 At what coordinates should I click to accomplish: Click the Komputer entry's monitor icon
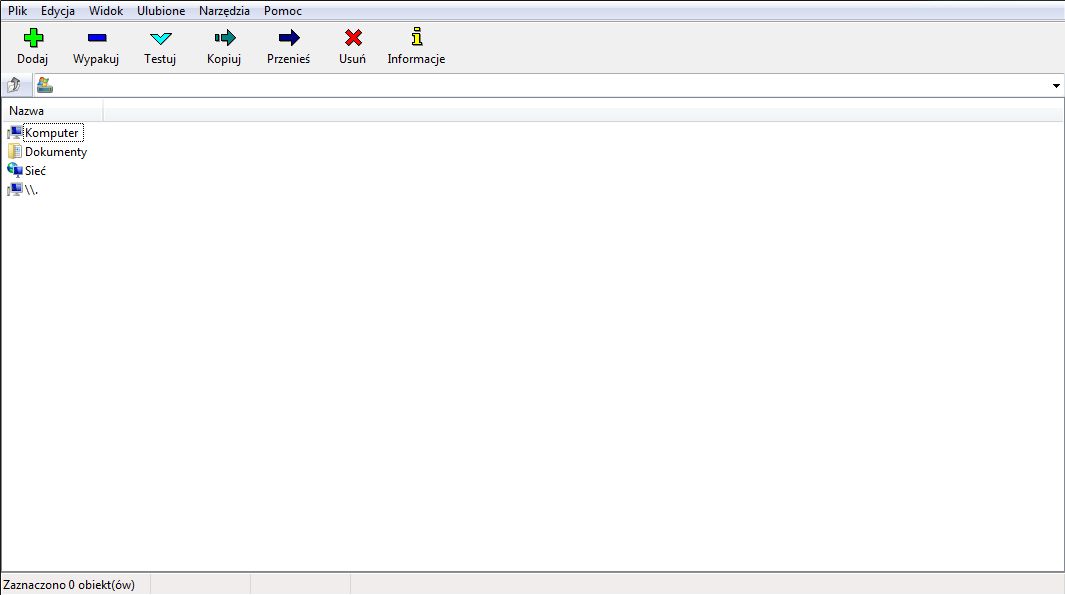pyautogui.click(x=14, y=132)
